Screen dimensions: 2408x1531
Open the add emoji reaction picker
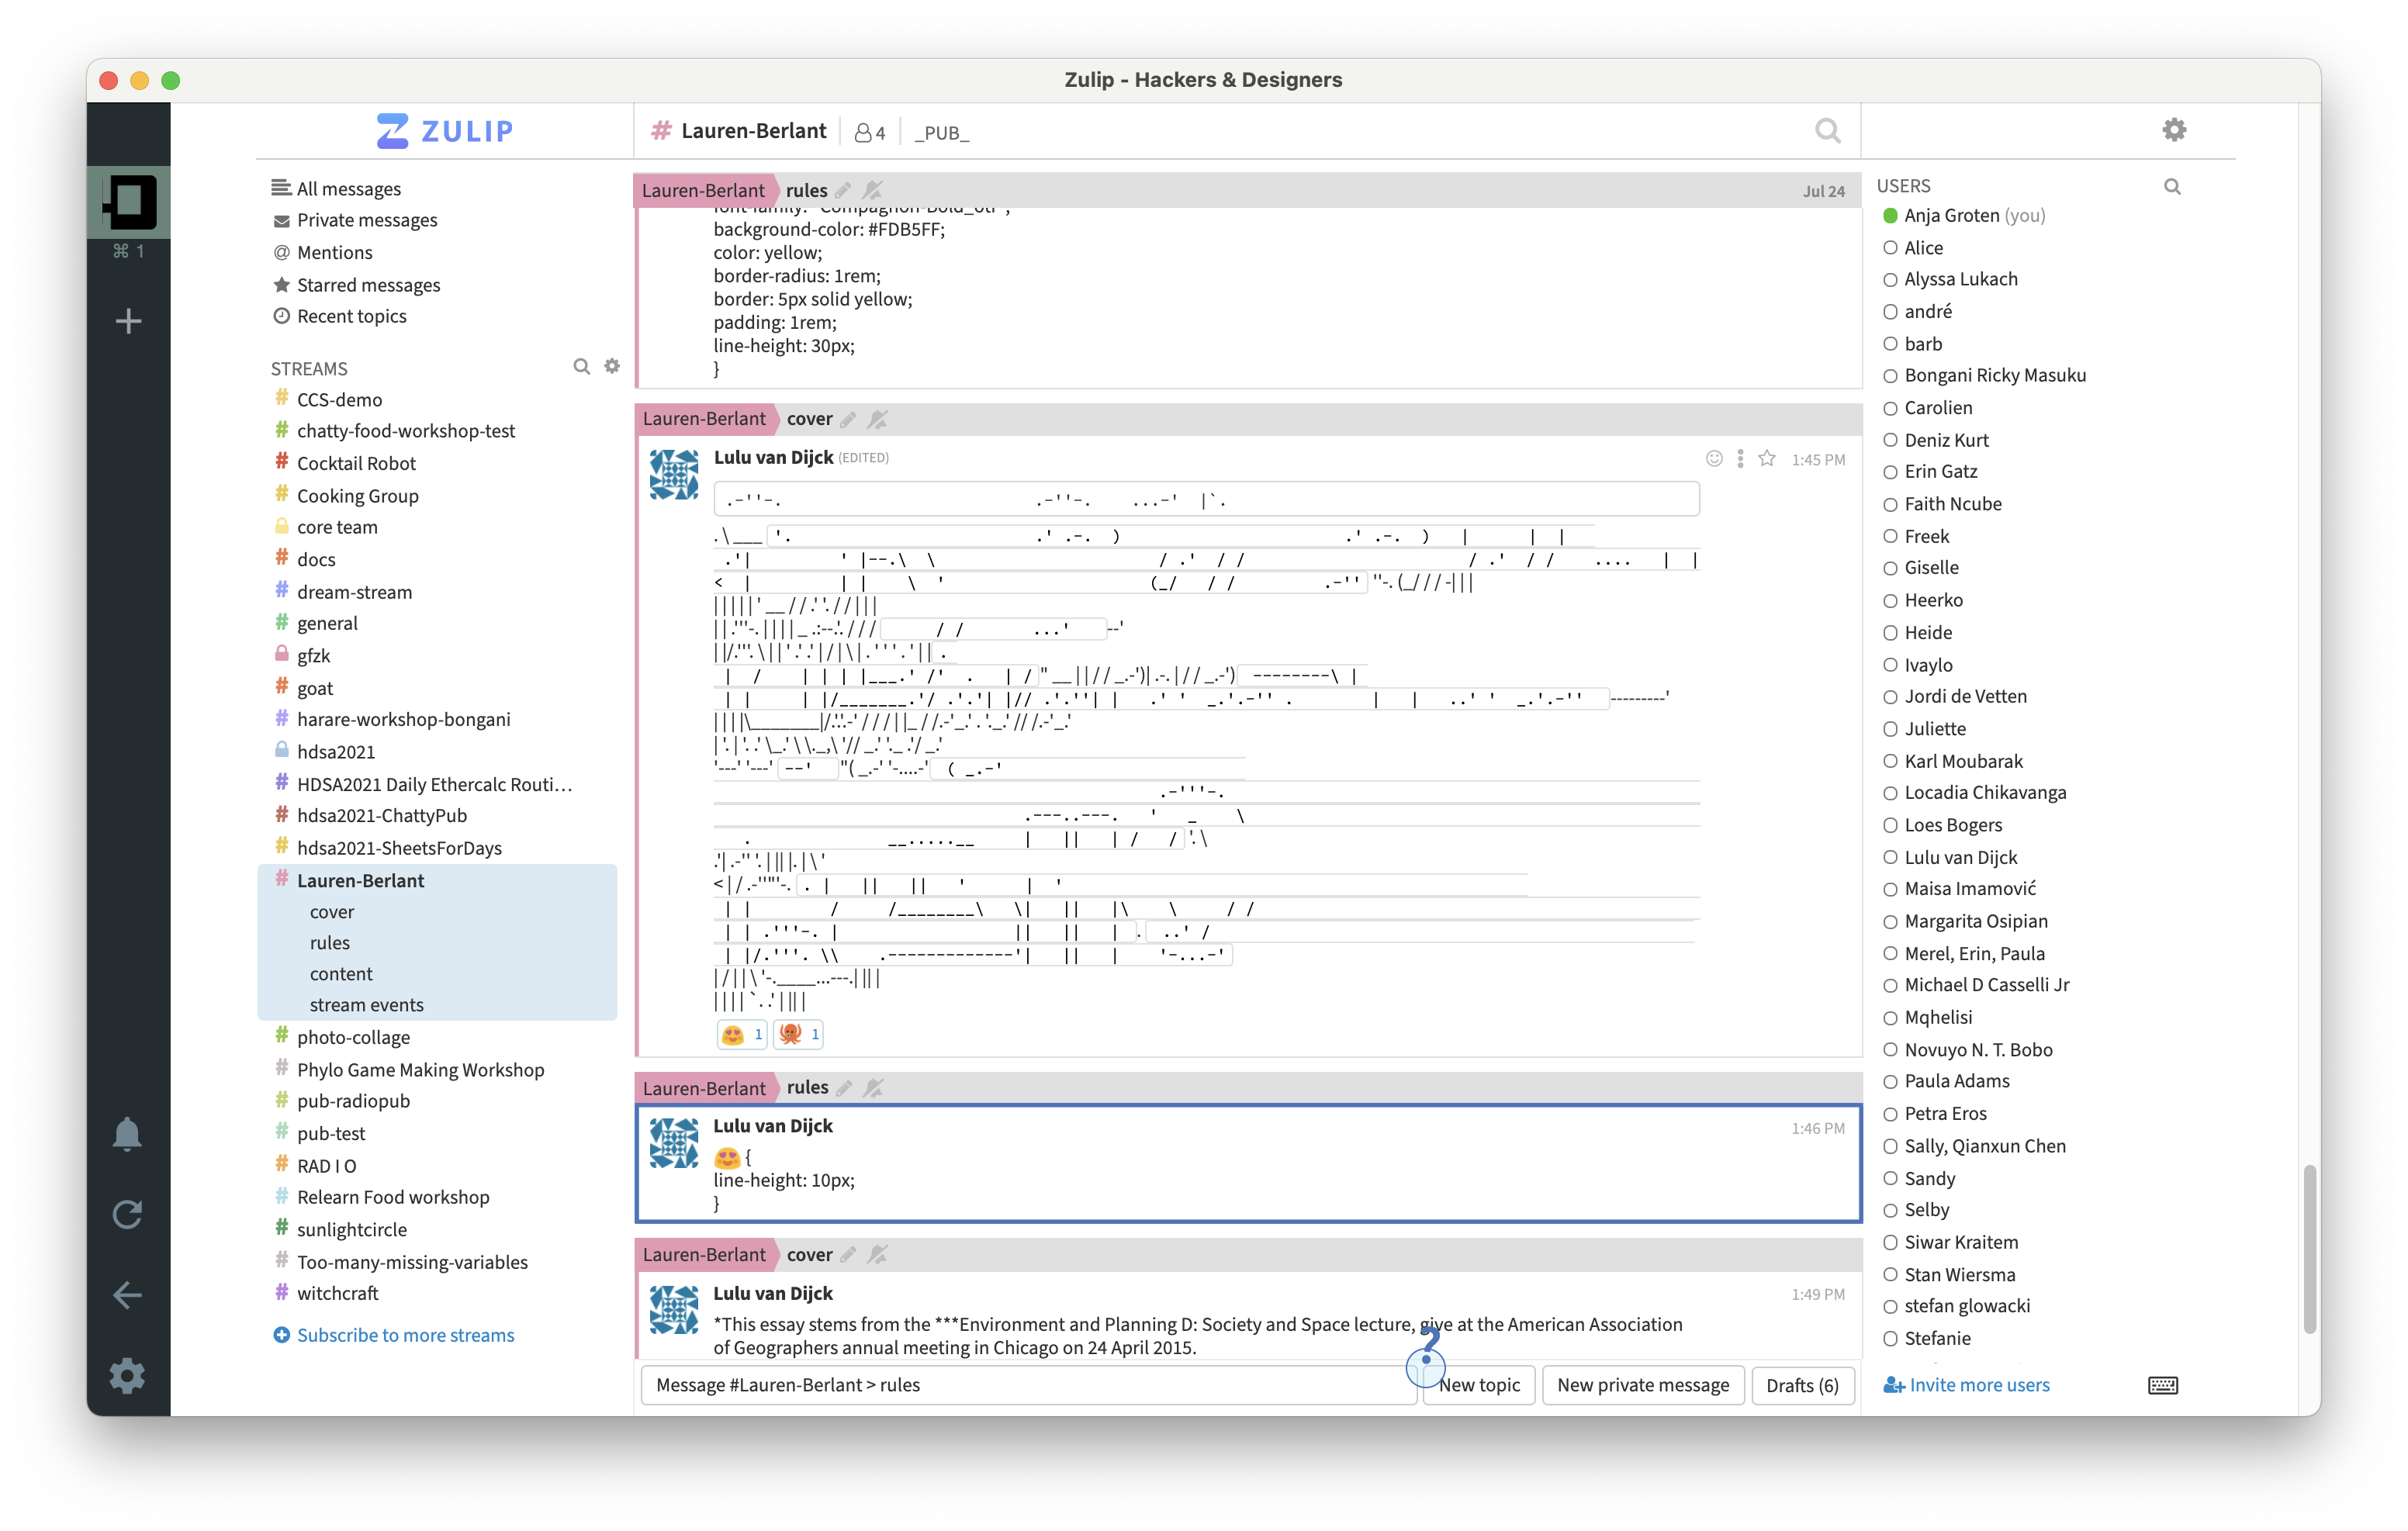[1714, 459]
